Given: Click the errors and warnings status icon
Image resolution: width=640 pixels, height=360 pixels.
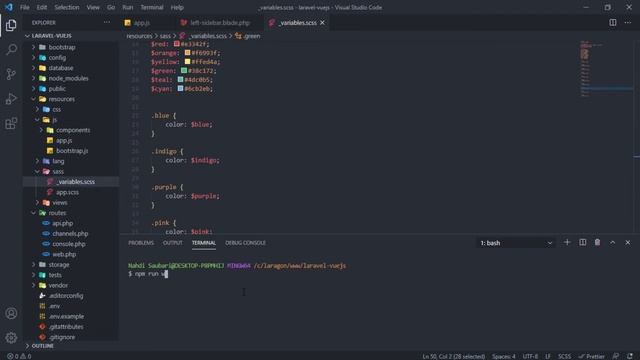Looking at the screenshot, I should [x=19, y=356].
